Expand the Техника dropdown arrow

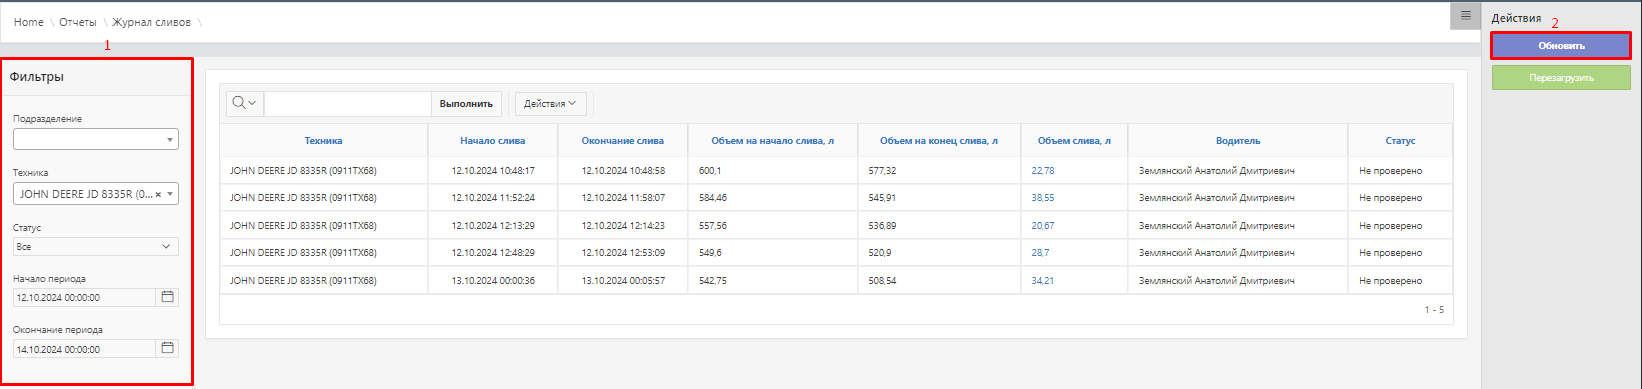point(171,194)
